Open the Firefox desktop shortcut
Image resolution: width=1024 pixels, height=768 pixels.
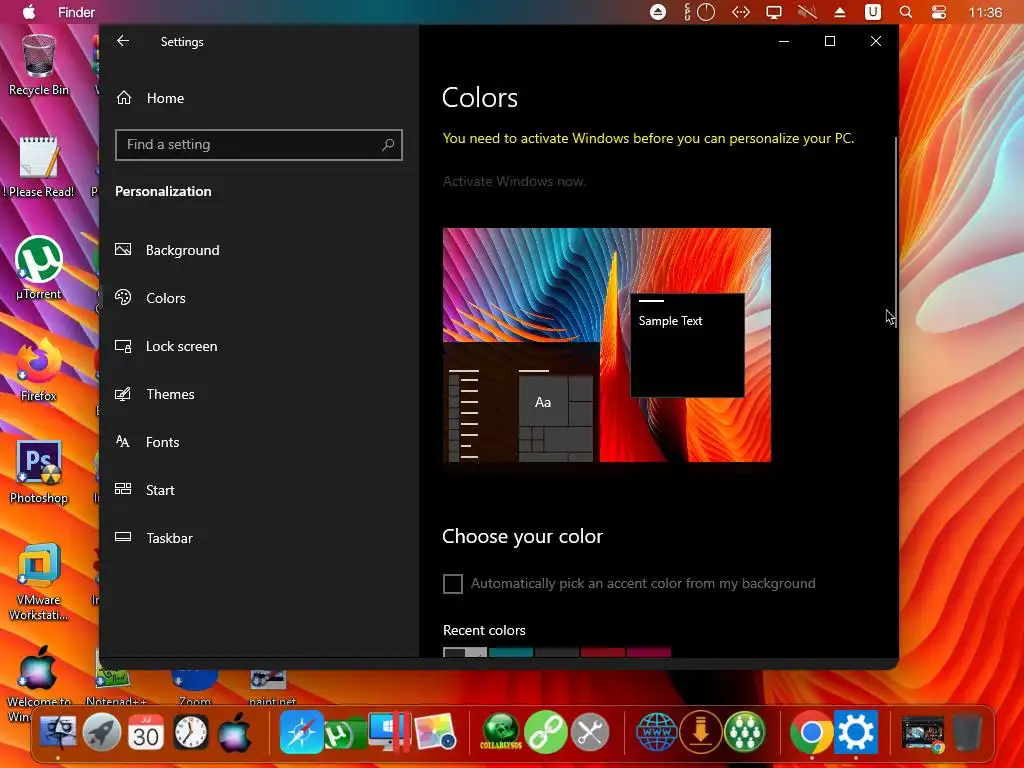[39, 370]
